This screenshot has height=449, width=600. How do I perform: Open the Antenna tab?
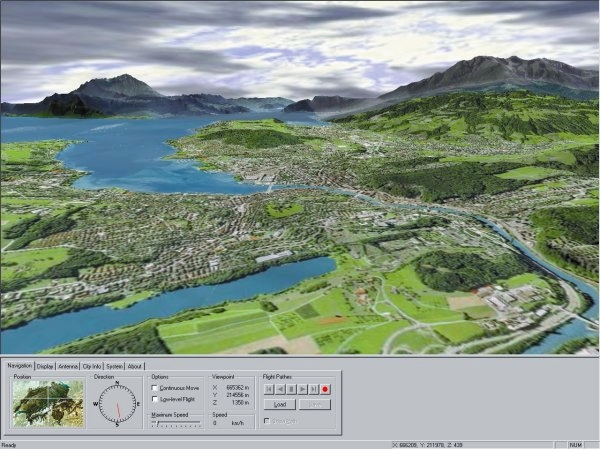(68, 366)
